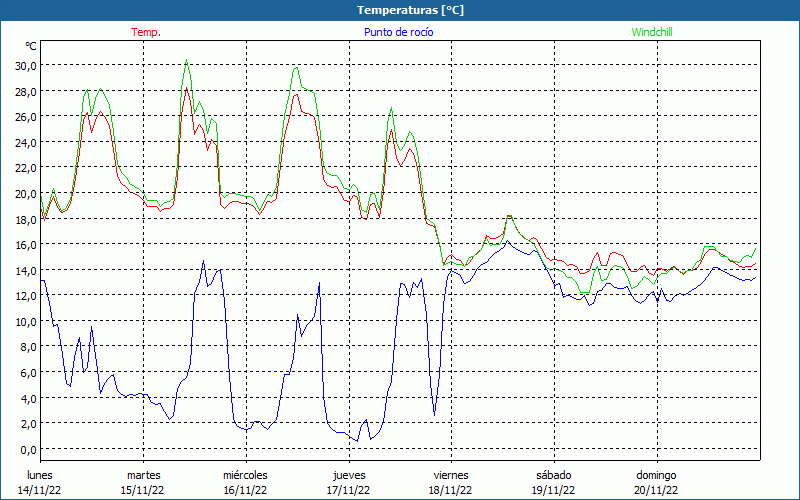The height and width of the screenshot is (500, 800).
Task: Click the 2,0 y-axis value
Action: pos(28,423)
